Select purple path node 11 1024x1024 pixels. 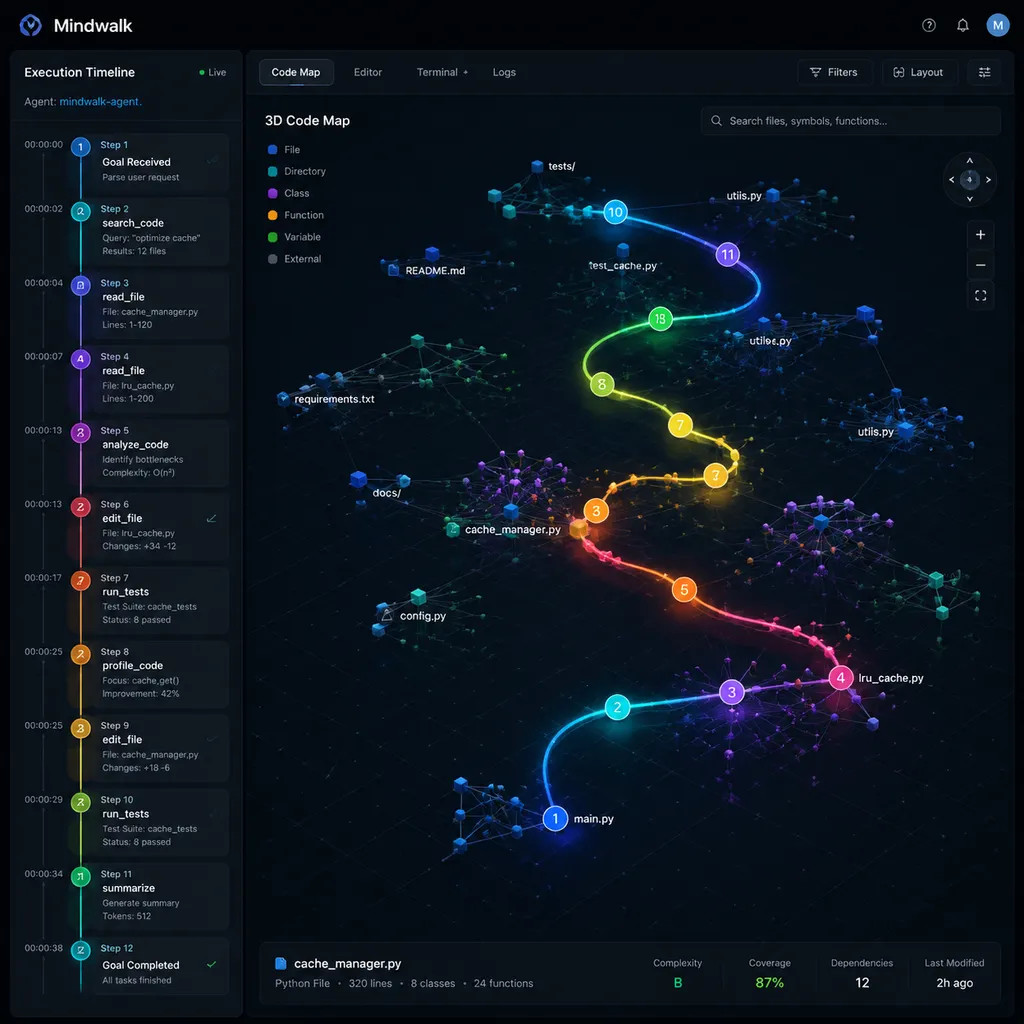pyautogui.click(x=728, y=255)
